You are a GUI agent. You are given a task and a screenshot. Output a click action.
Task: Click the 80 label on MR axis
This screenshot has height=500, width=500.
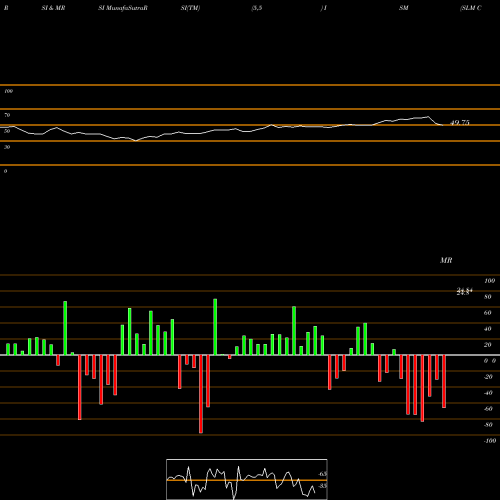(487, 297)
